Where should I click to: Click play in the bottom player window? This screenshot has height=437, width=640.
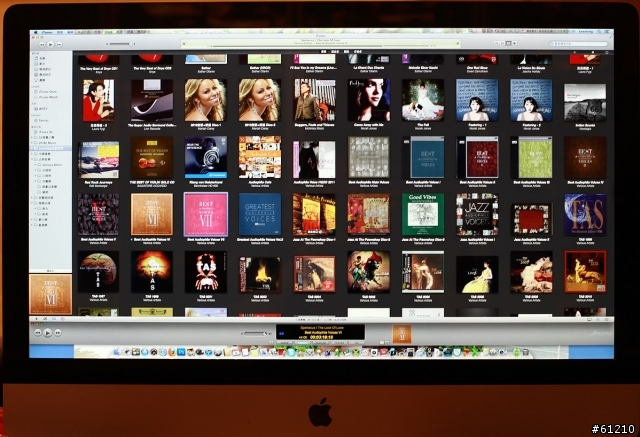click(x=47, y=333)
